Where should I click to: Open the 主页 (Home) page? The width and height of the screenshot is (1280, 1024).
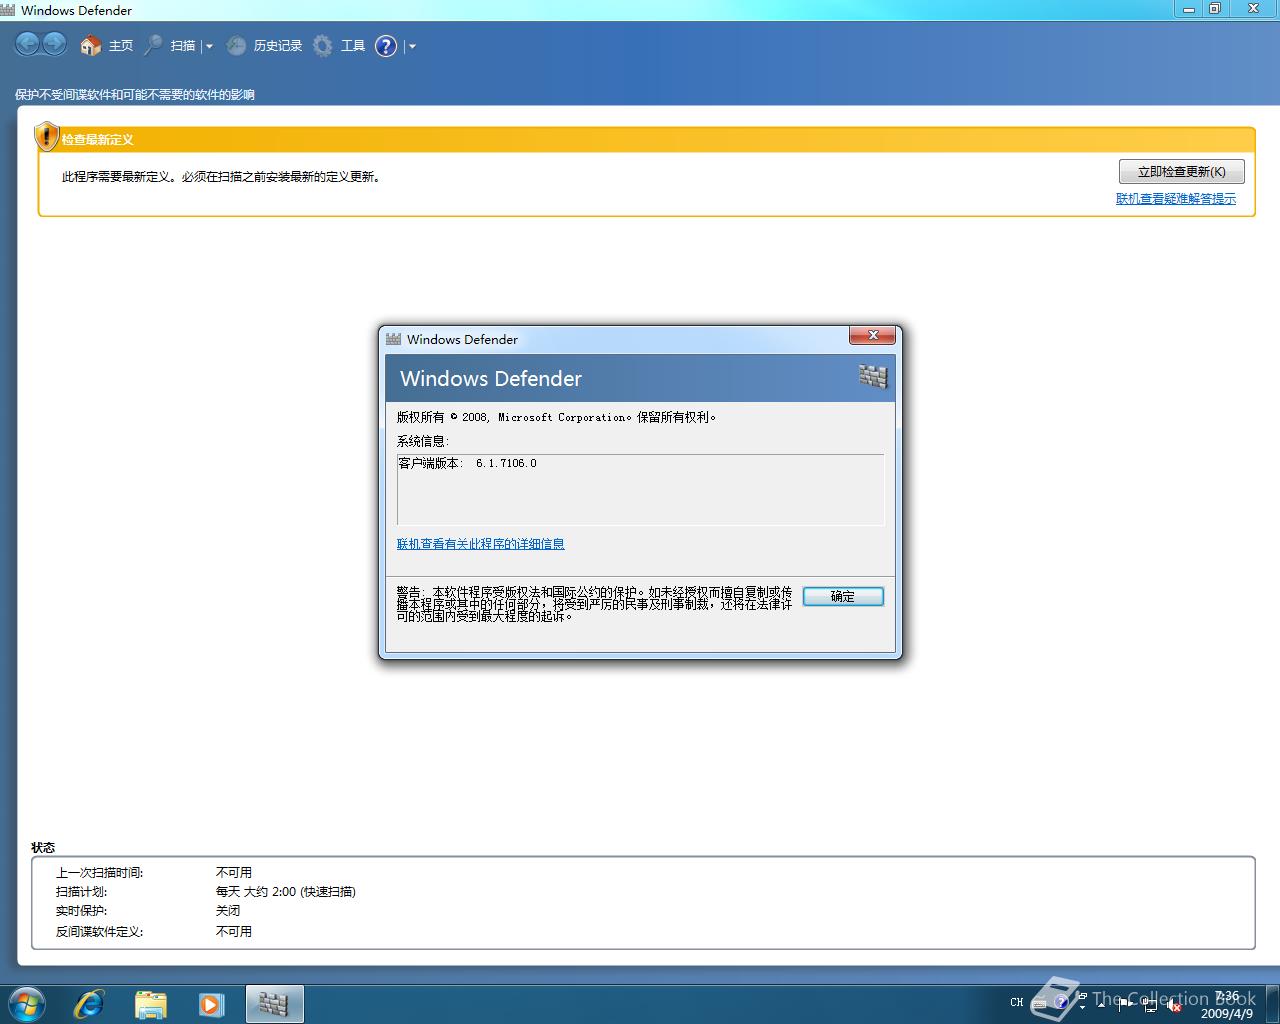(x=107, y=45)
